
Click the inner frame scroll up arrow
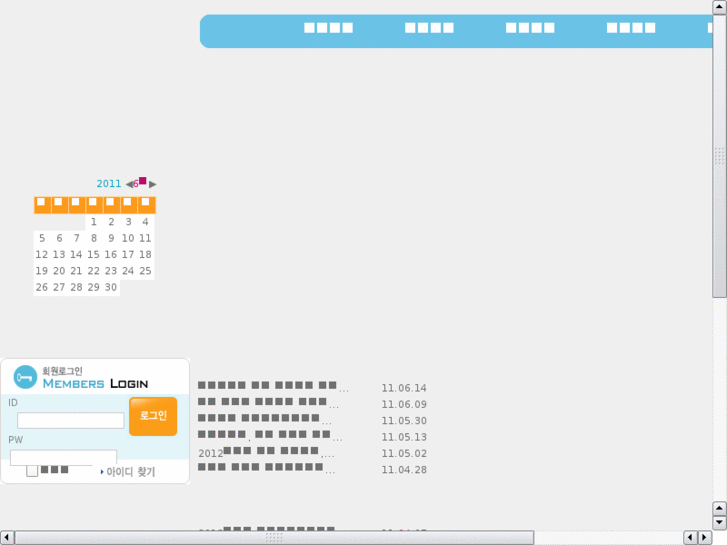coord(720,508)
